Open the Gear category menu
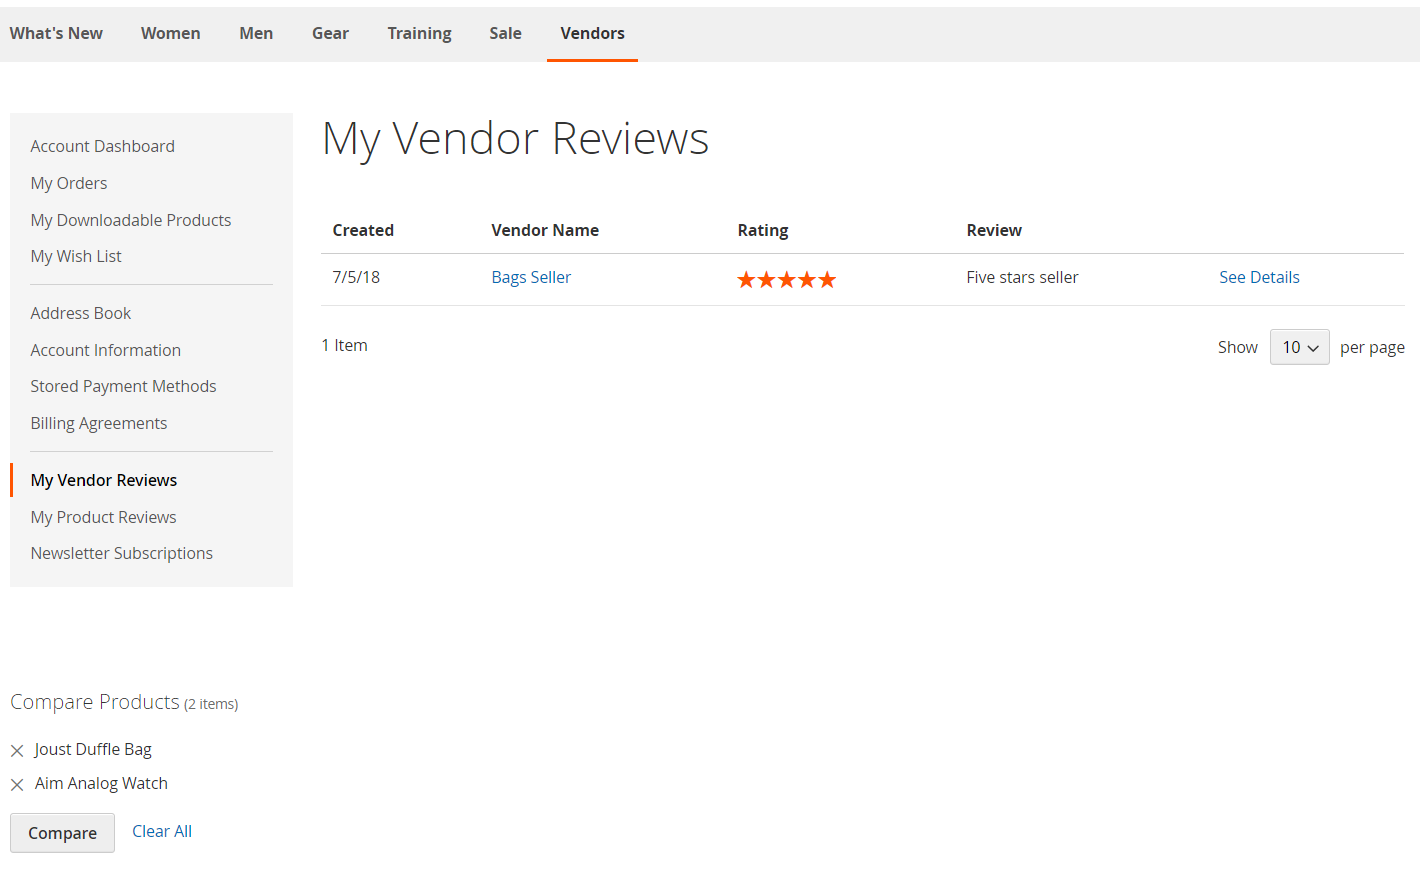 point(330,33)
